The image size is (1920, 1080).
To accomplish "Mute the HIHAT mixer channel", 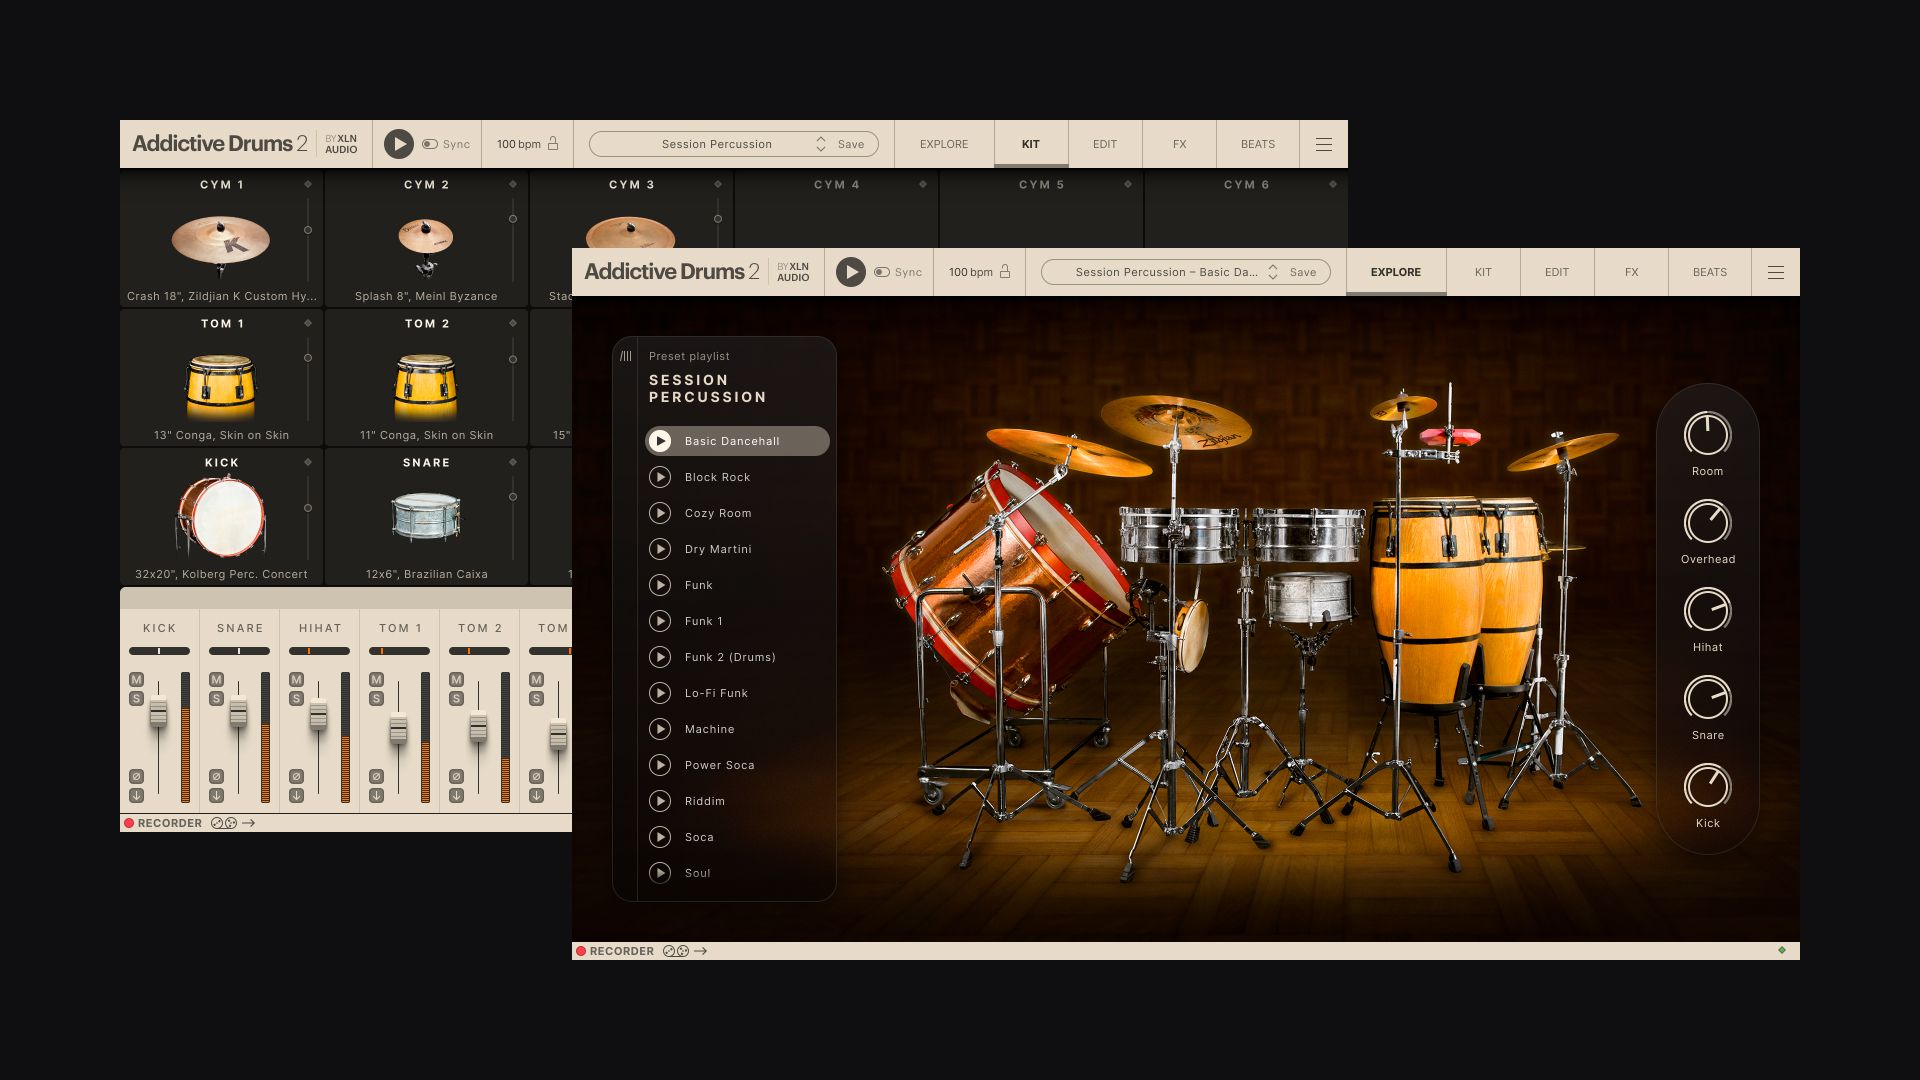I will pyautogui.click(x=296, y=680).
